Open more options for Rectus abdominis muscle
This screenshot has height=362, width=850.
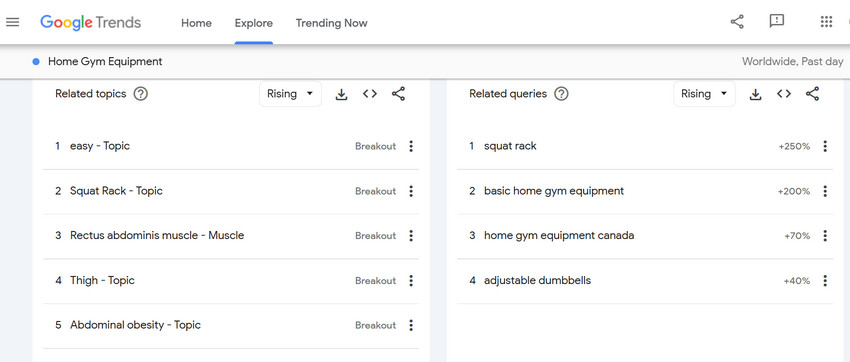tap(411, 236)
